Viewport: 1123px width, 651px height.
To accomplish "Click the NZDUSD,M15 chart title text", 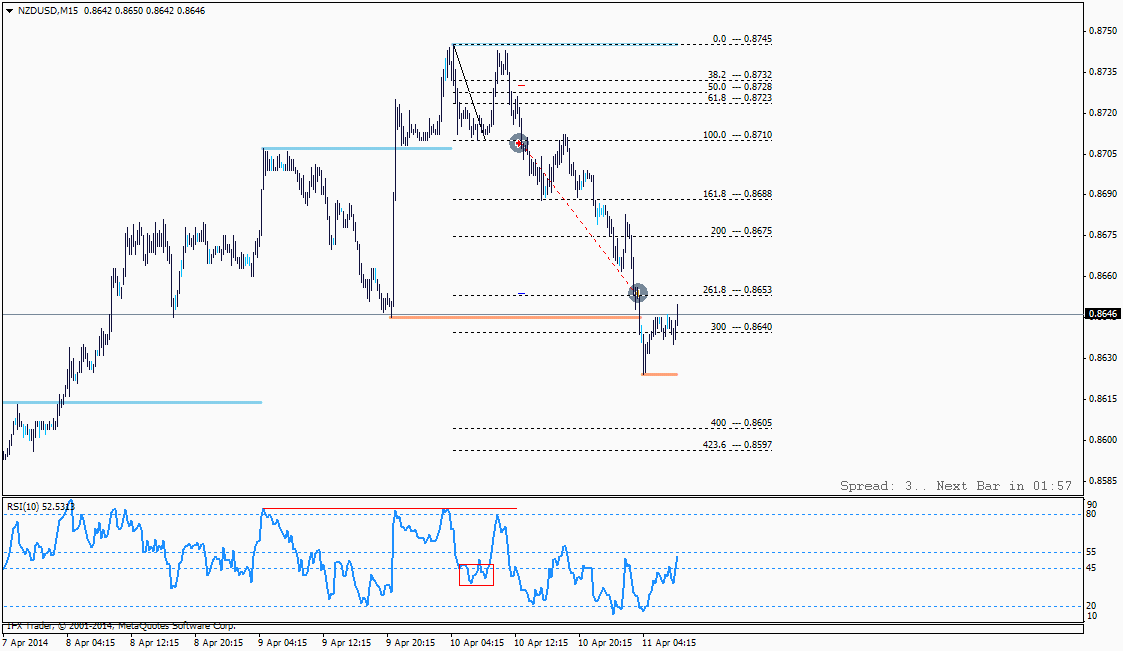I will [x=47, y=11].
